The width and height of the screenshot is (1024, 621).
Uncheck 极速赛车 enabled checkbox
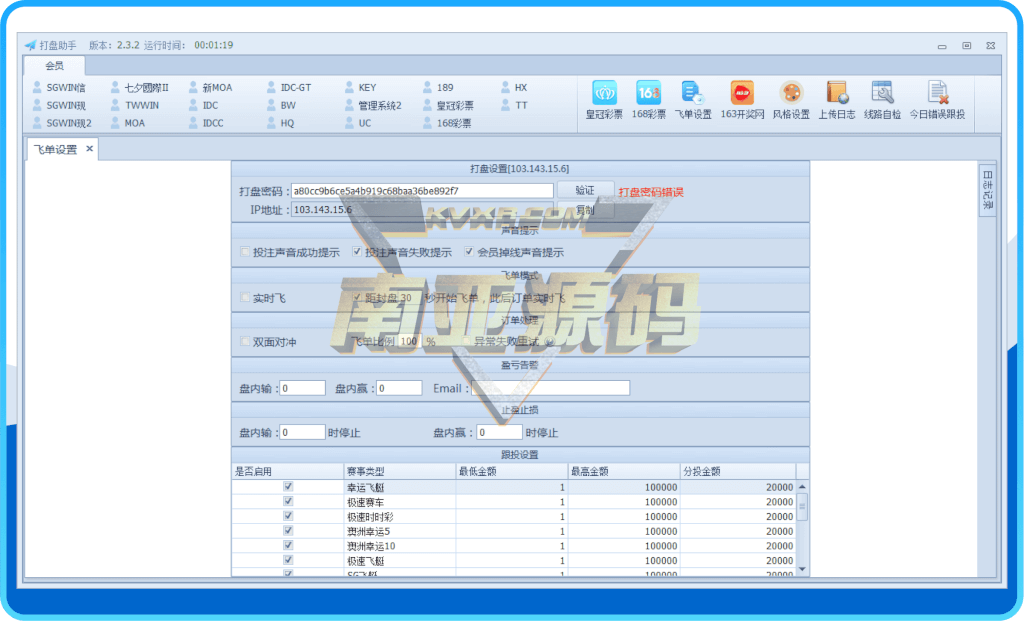(288, 502)
